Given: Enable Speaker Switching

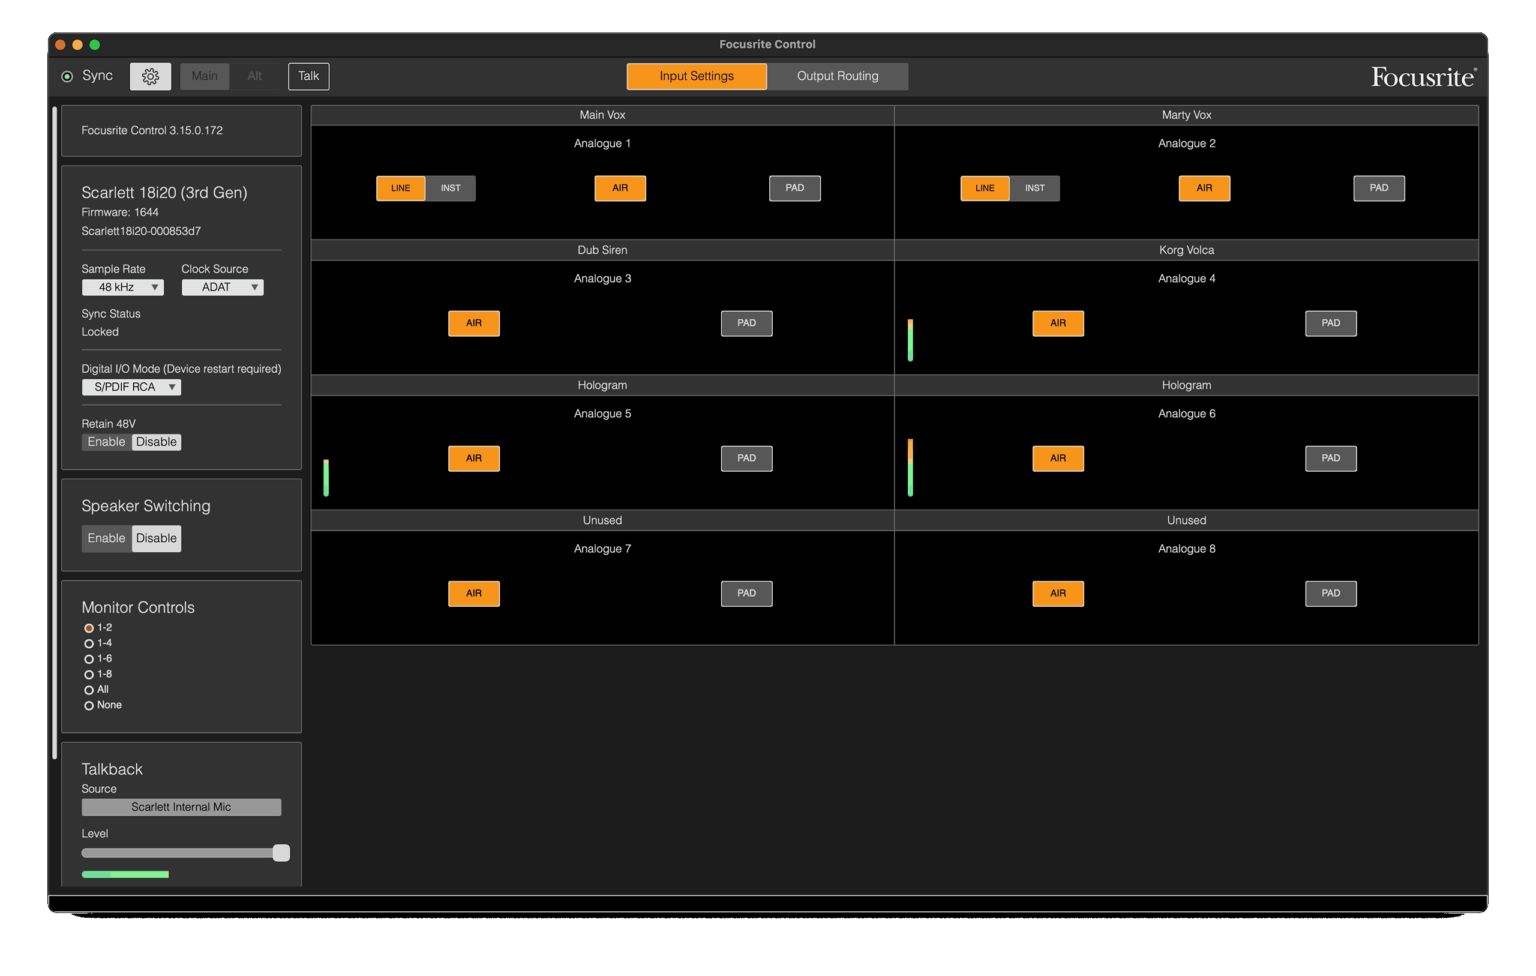Looking at the screenshot, I should tap(106, 538).
